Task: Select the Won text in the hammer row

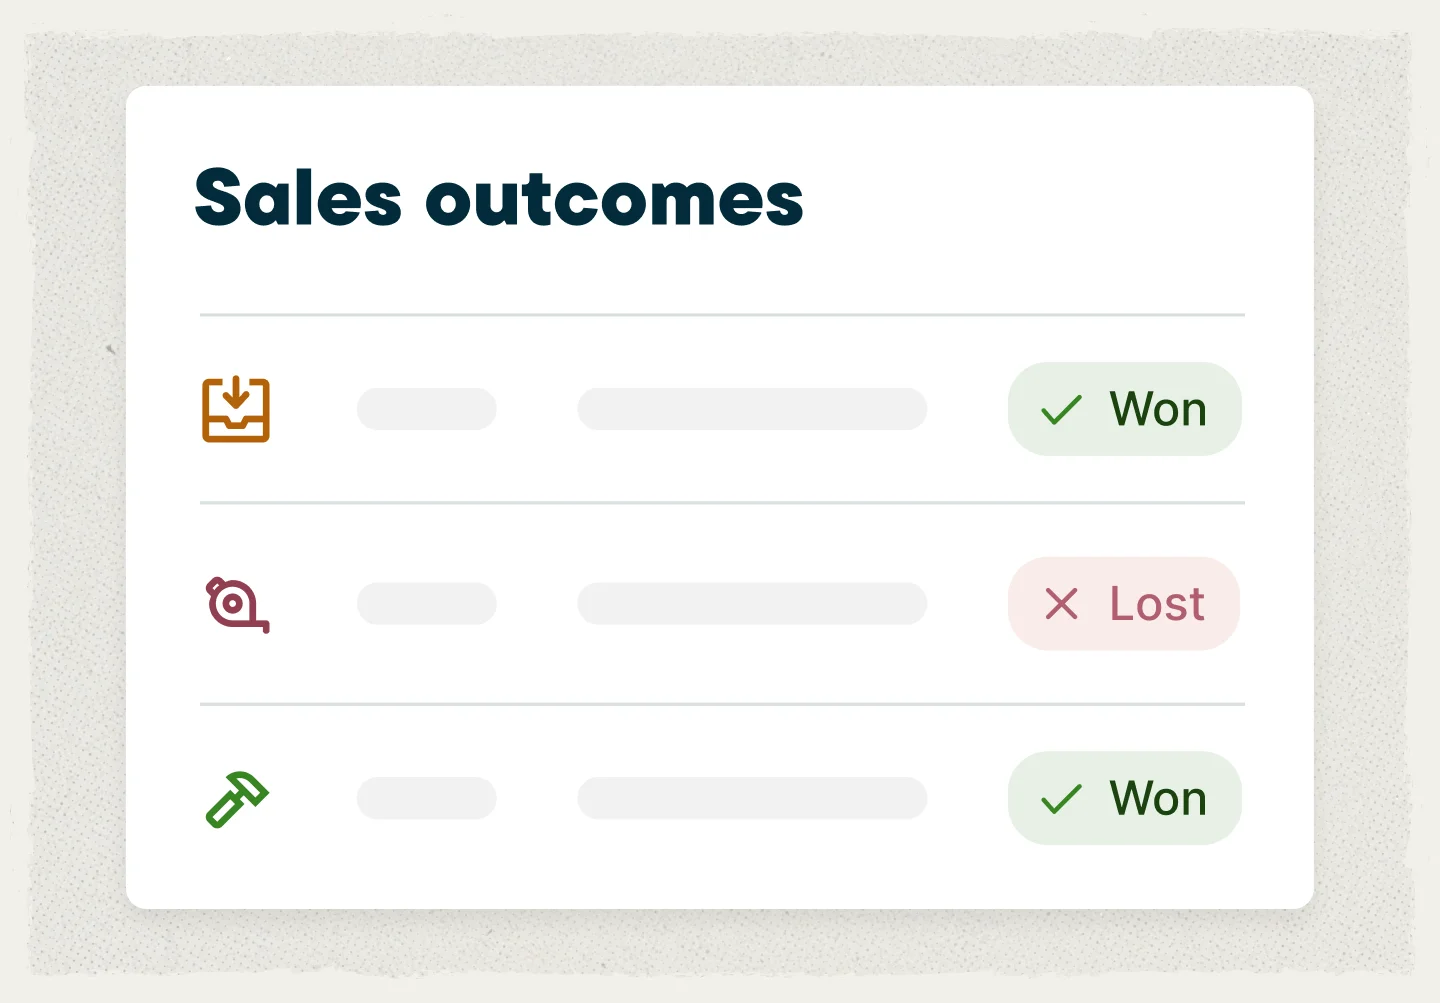Action: click(1158, 799)
